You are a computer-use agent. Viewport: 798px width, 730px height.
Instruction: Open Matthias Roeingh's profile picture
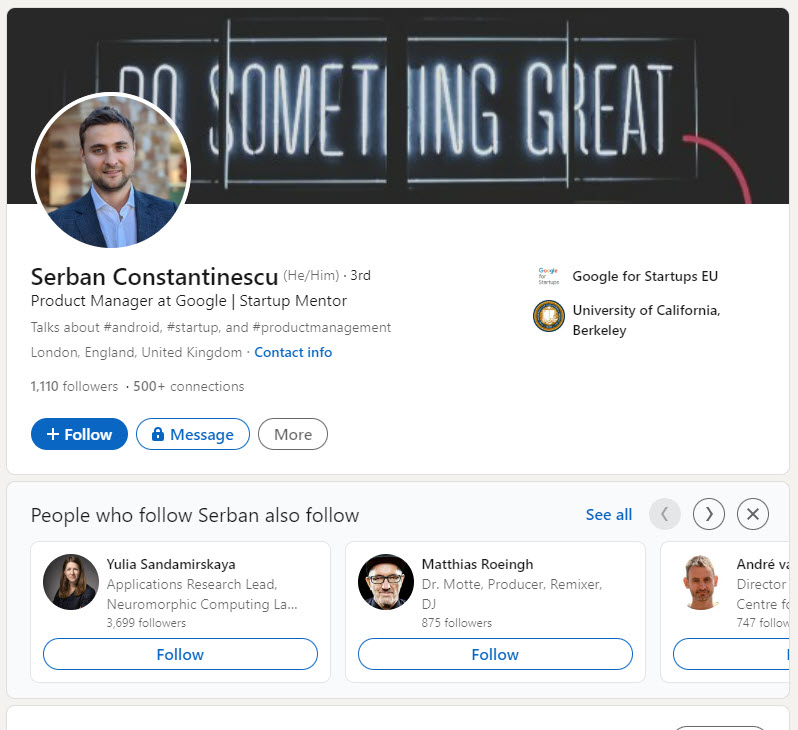[x=386, y=582]
